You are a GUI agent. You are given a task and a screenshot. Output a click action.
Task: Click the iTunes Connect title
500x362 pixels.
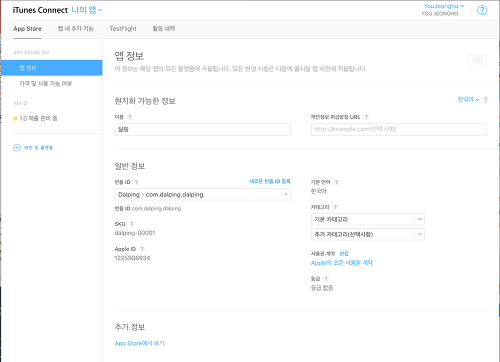tap(40, 10)
